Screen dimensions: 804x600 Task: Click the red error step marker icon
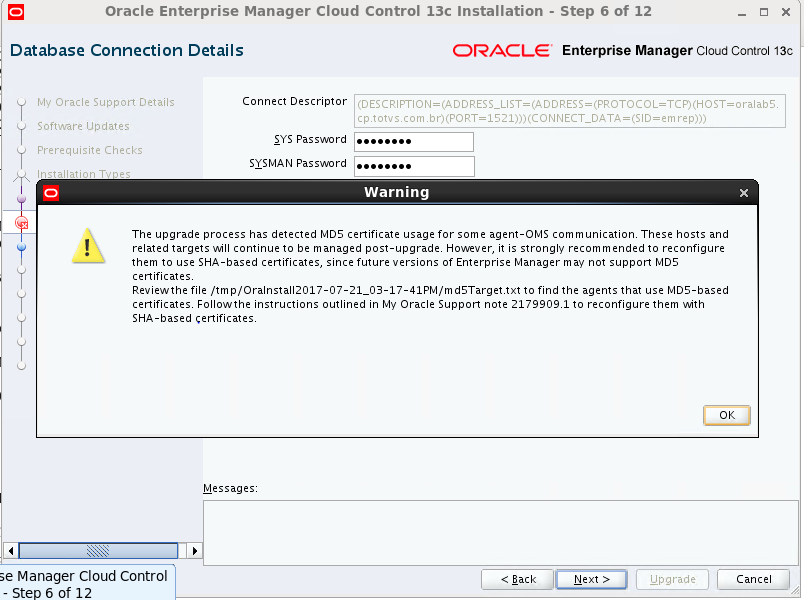(x=22, y=223)
